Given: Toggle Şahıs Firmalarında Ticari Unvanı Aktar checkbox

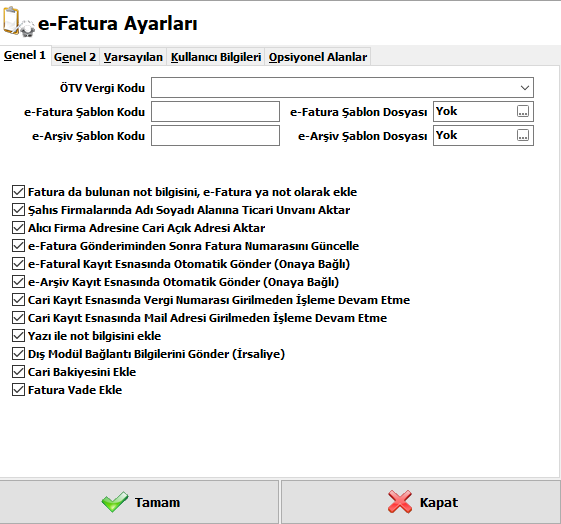Looking at the screenshot, I should [x=18, y=210].
